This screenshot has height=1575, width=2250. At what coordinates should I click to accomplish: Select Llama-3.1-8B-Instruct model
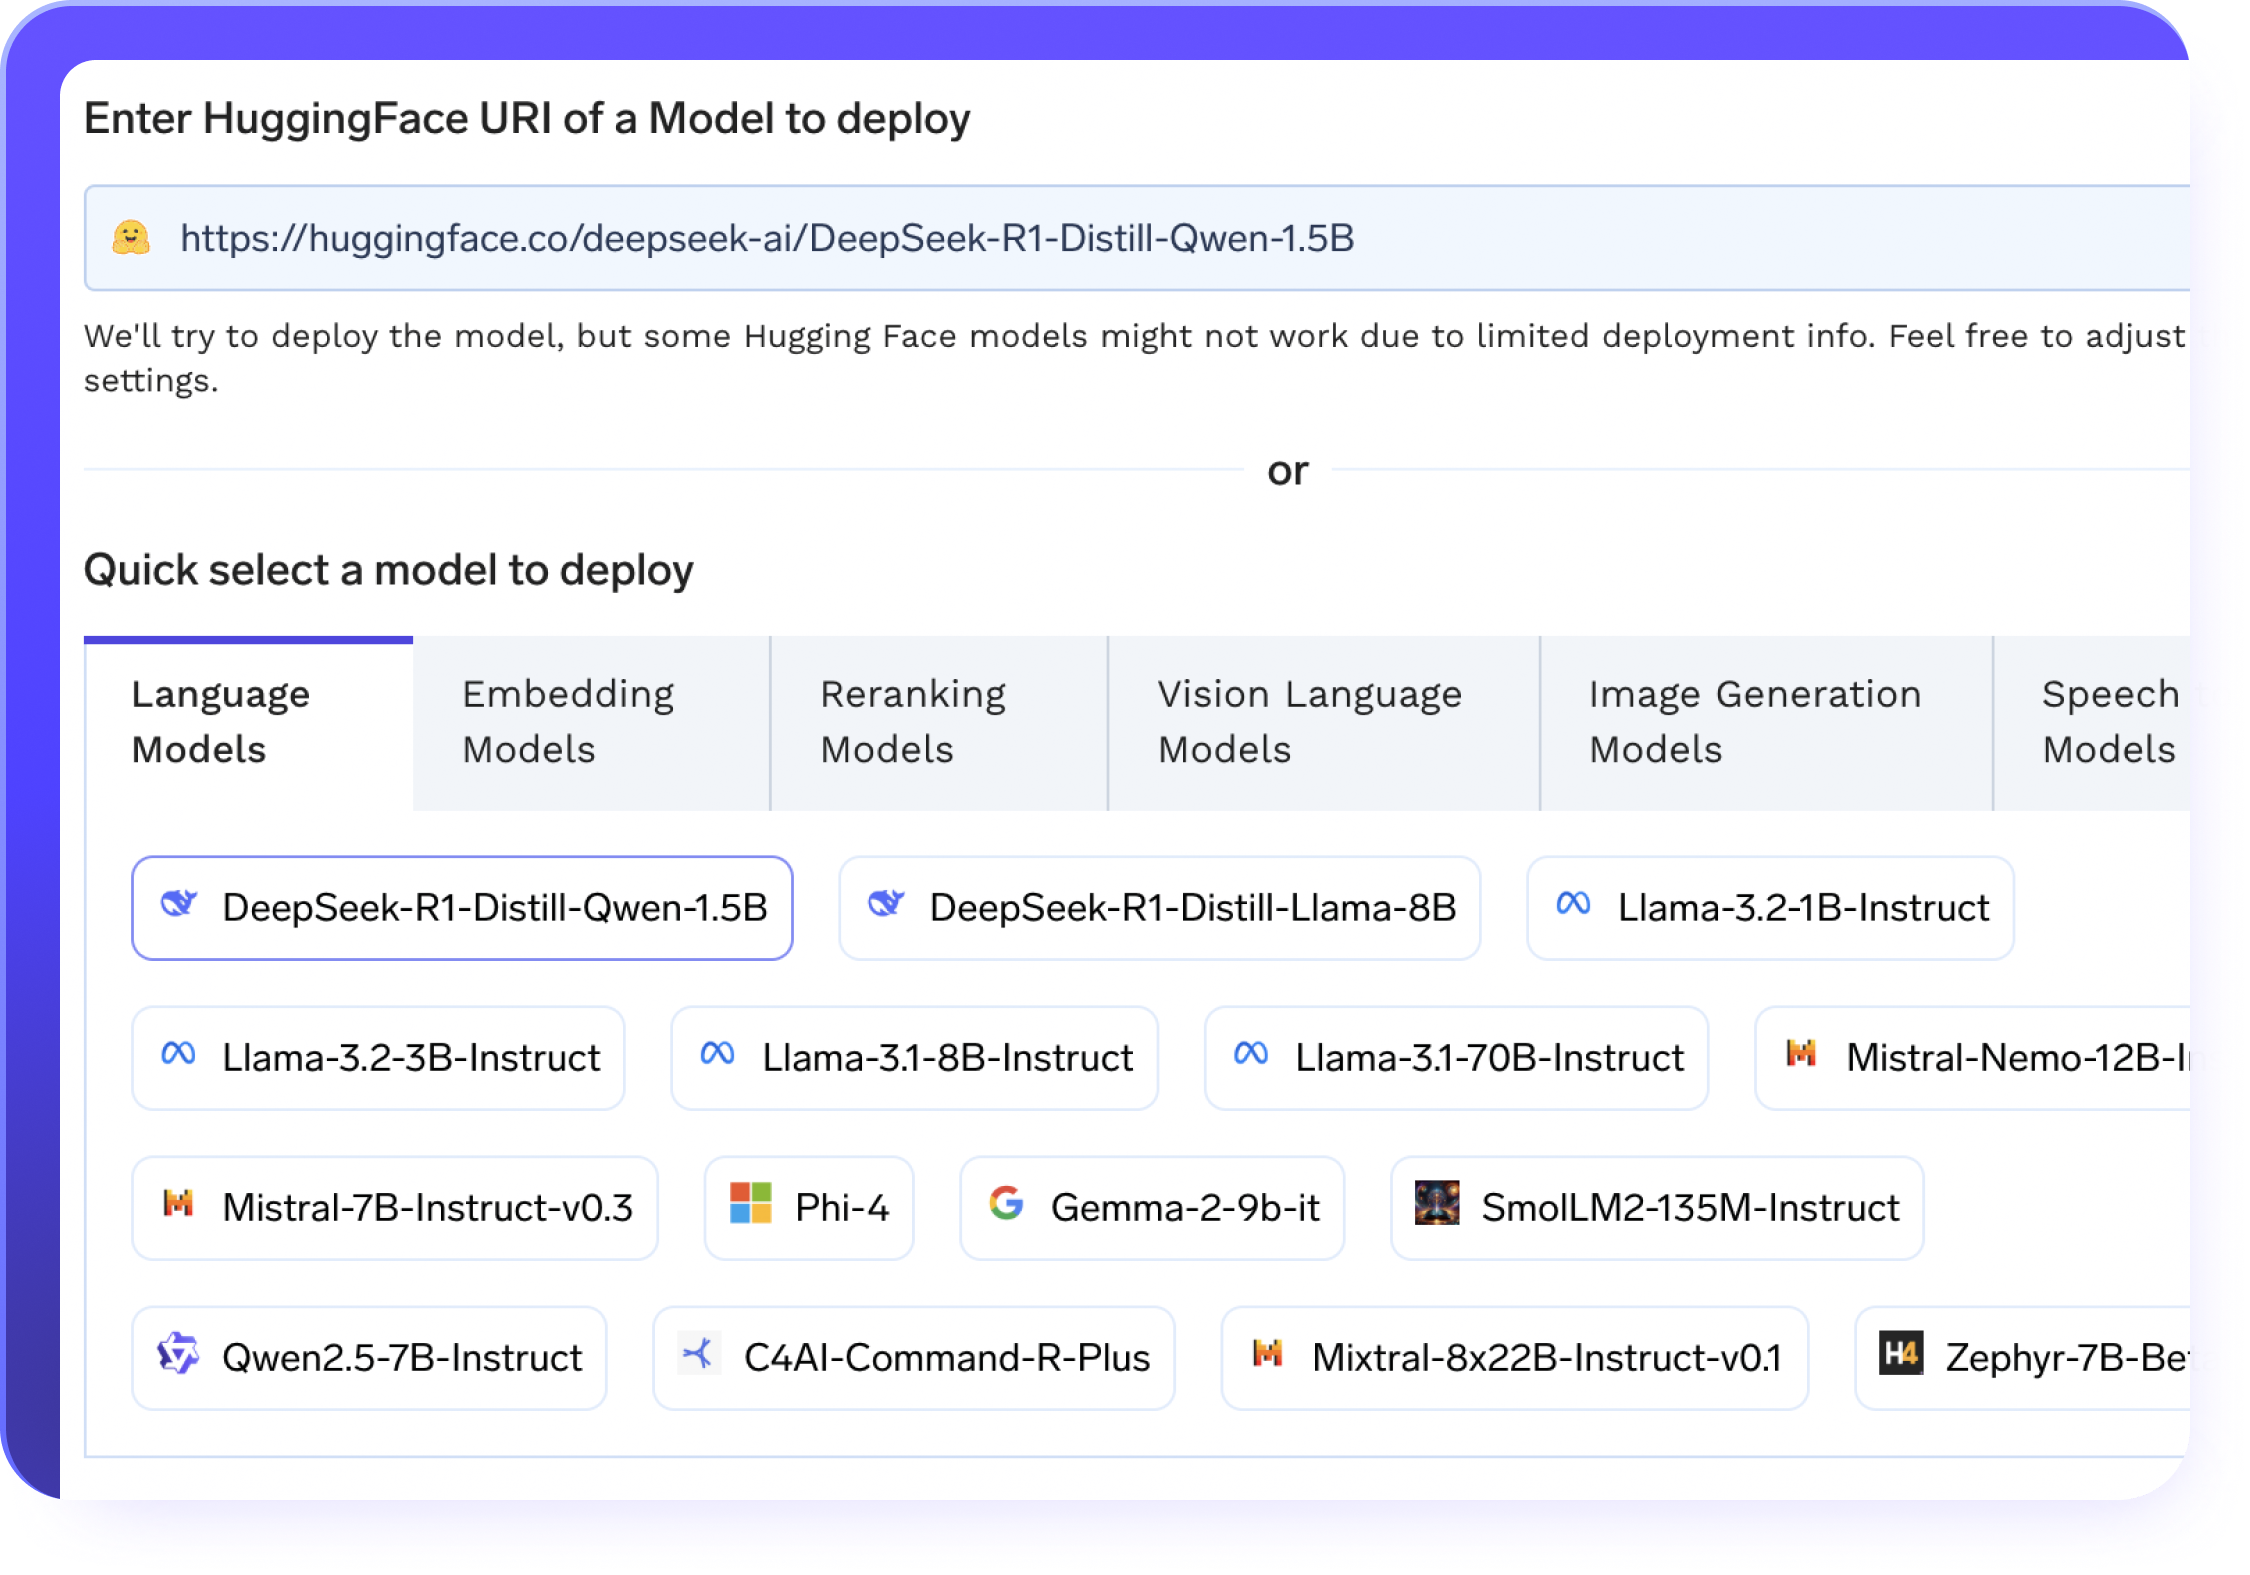(x=915, y=1058)
